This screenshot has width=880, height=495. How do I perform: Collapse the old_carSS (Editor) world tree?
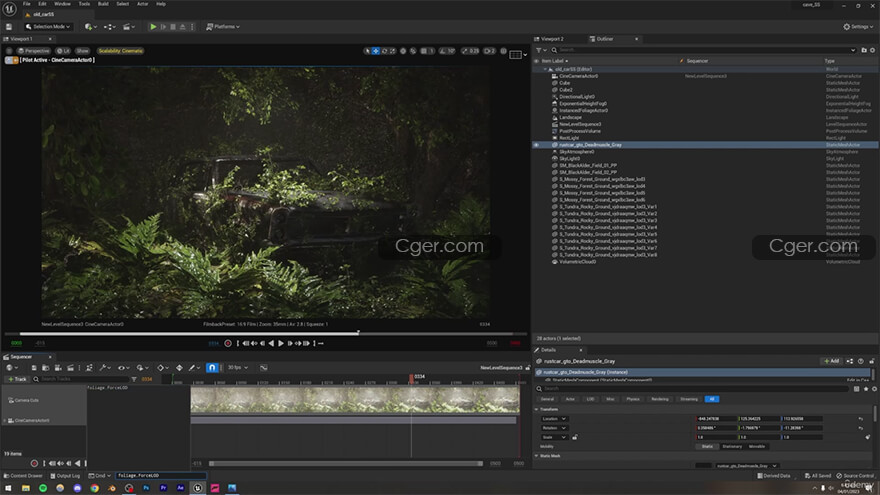point(545,69)
